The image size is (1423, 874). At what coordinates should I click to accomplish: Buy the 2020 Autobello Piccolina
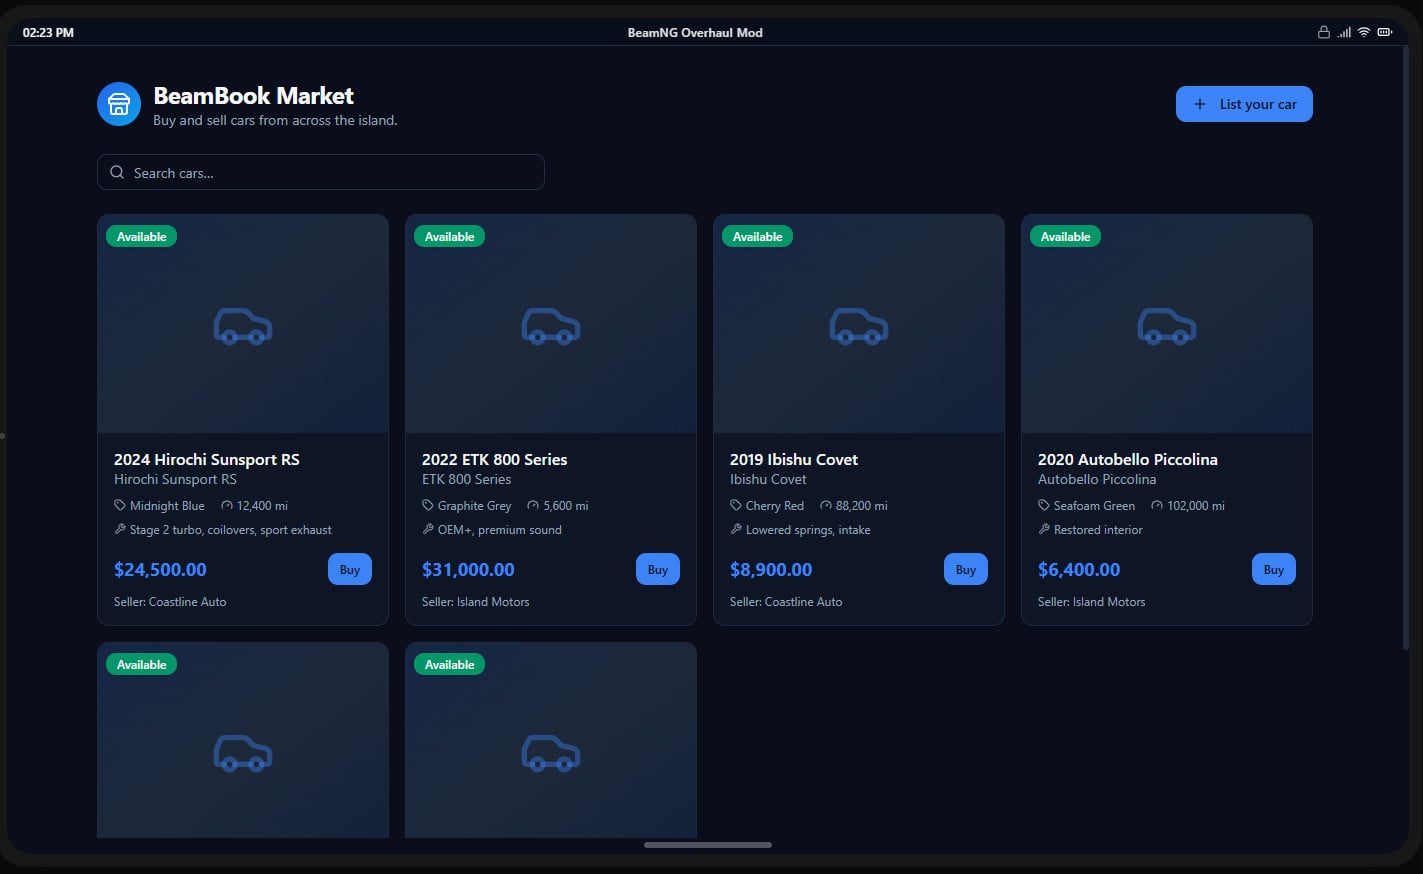pyautogui.click(x=1274, y=569)
